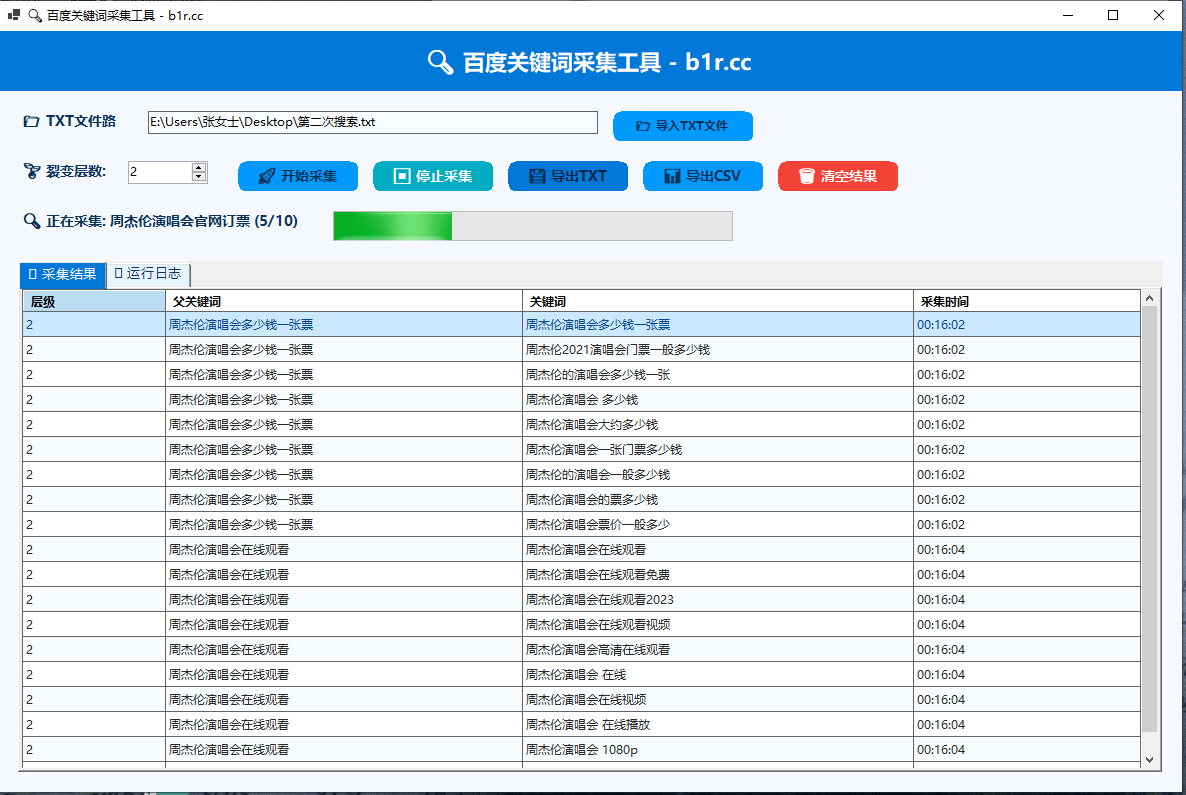Click the folder icon beside TXT文件路
1186x795 pixels.
tap(31, 122)
